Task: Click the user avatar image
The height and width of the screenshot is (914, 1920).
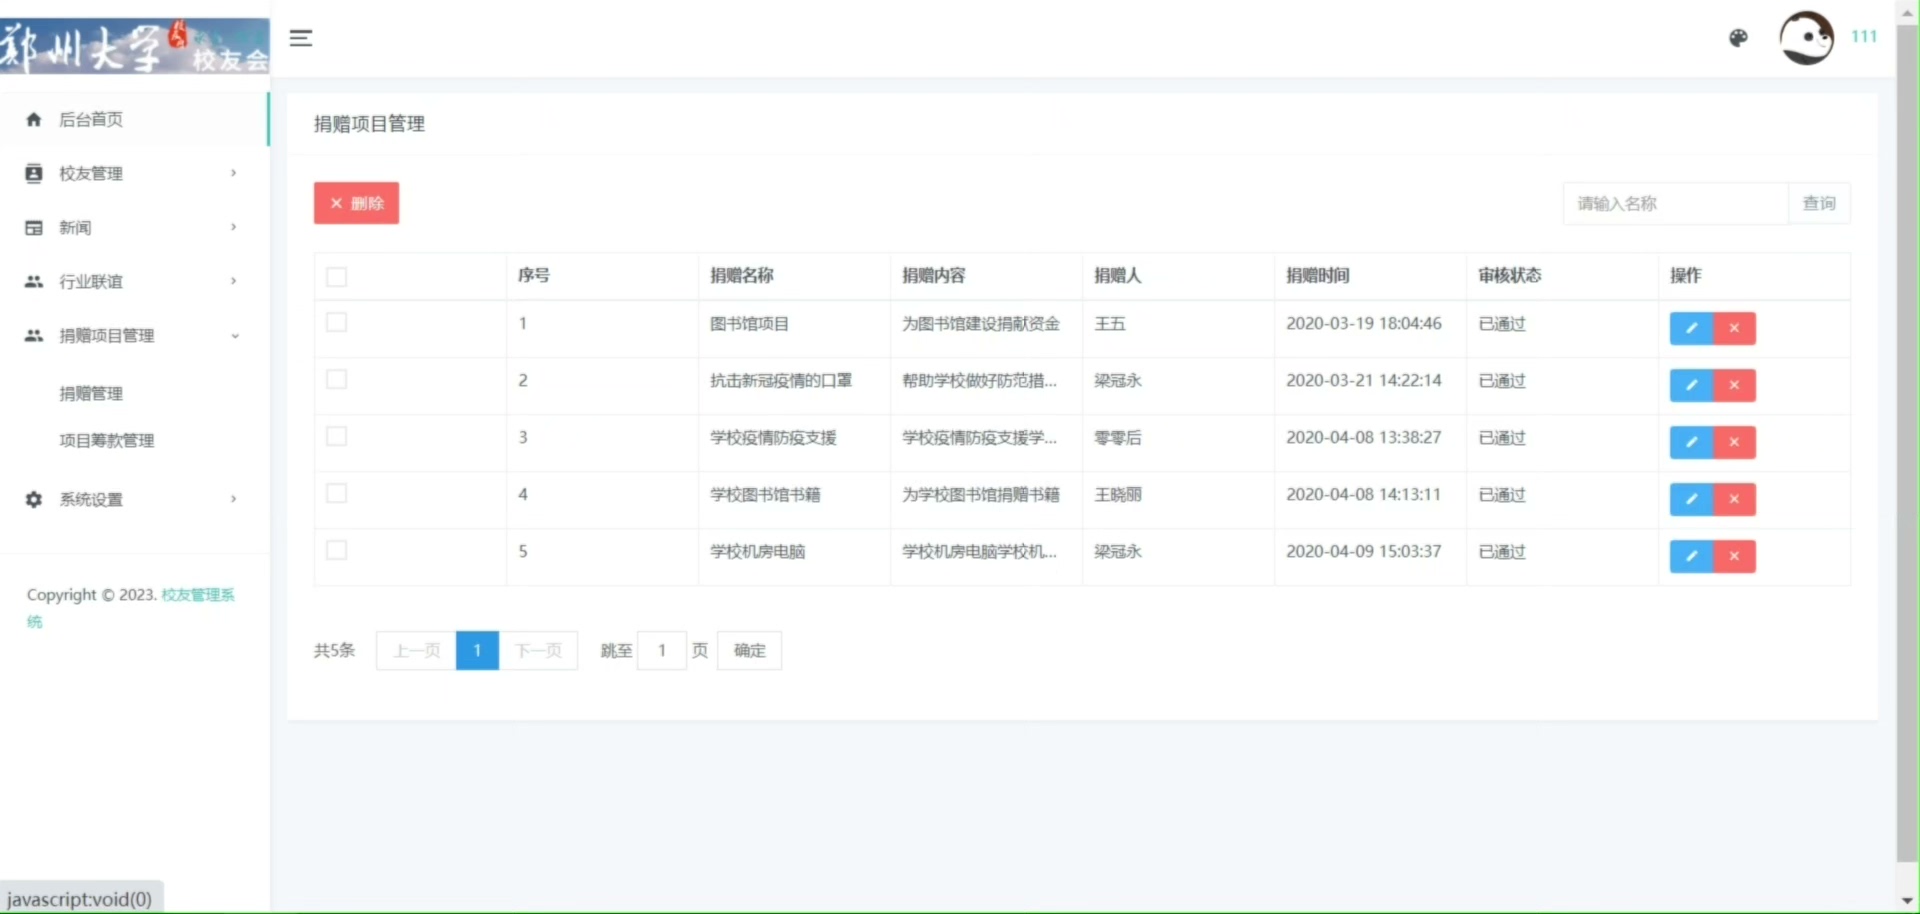Action: point(1806,38)
